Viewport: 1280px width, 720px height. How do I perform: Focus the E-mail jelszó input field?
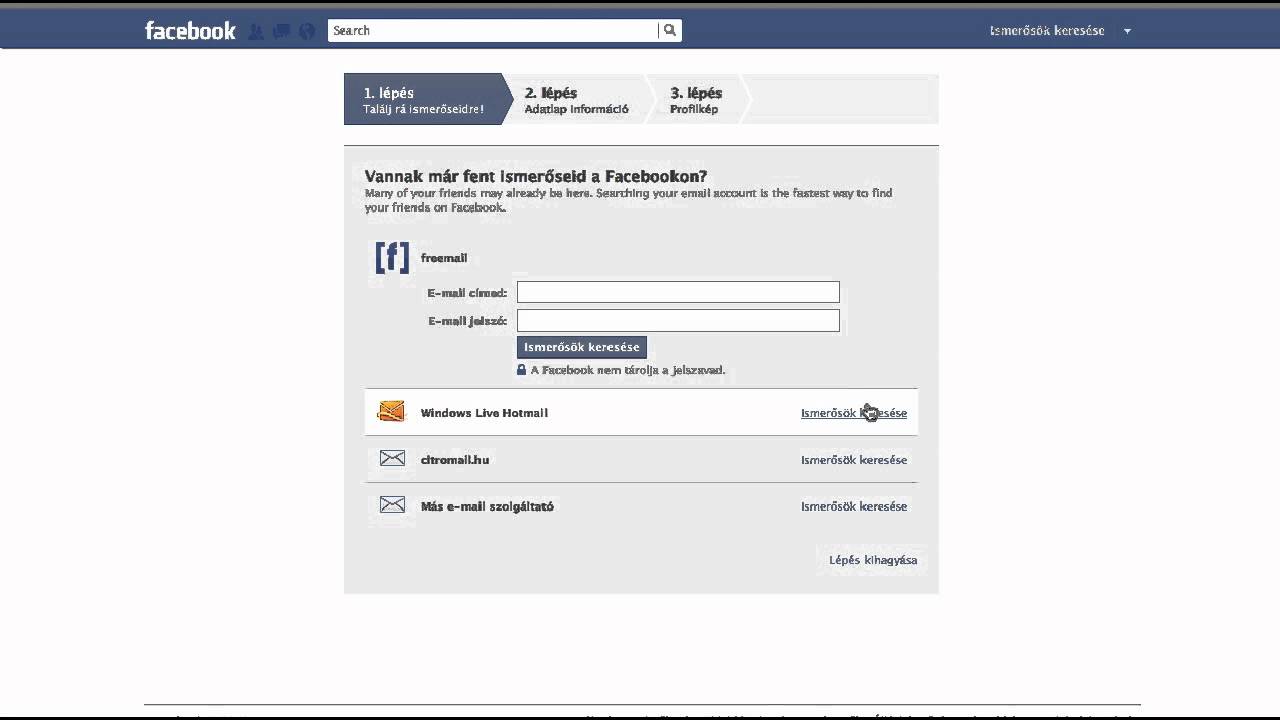click(678, 320)
